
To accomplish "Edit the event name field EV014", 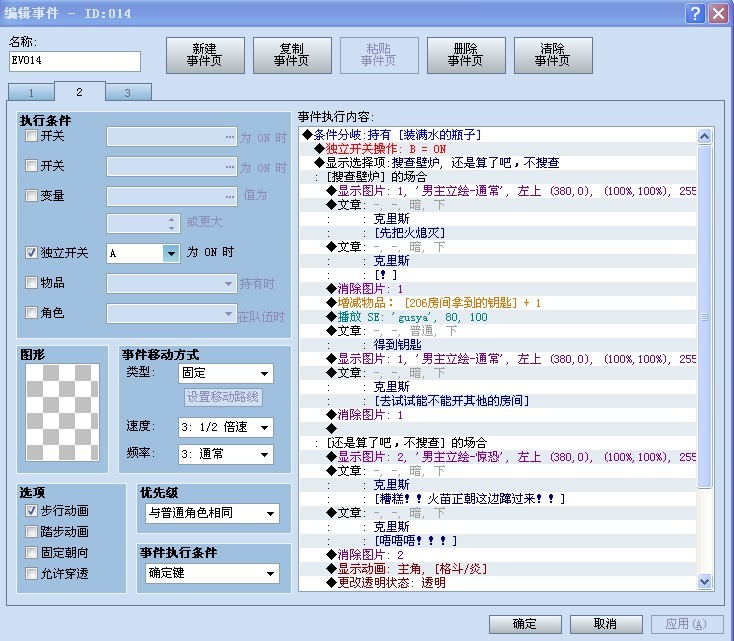I will [x=75, y=61].
